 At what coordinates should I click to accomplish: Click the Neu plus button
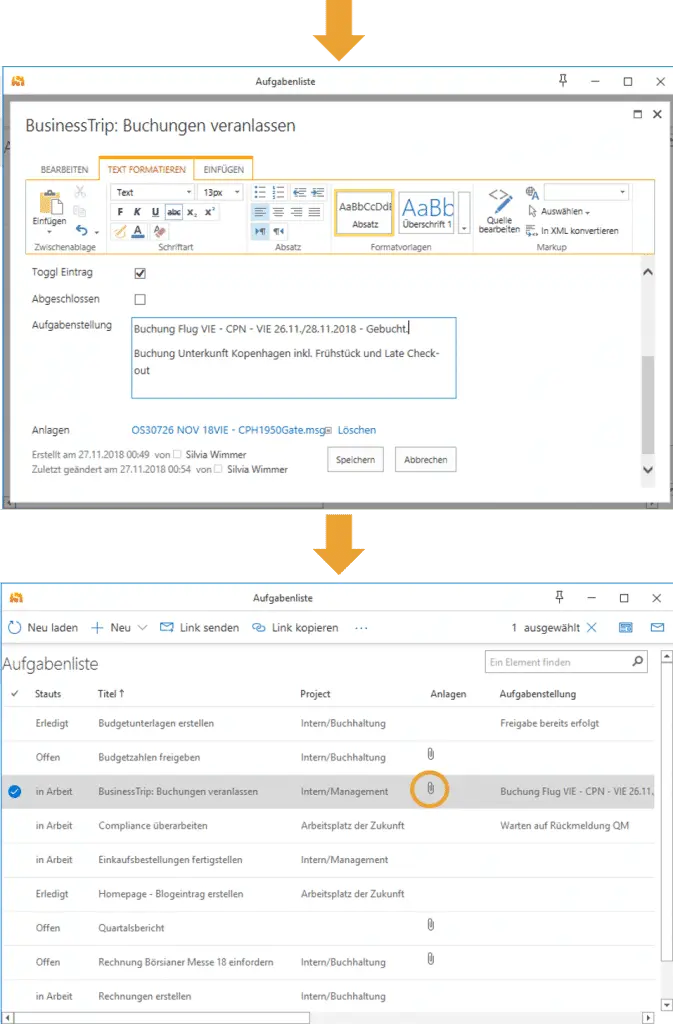tap(111, 628)
